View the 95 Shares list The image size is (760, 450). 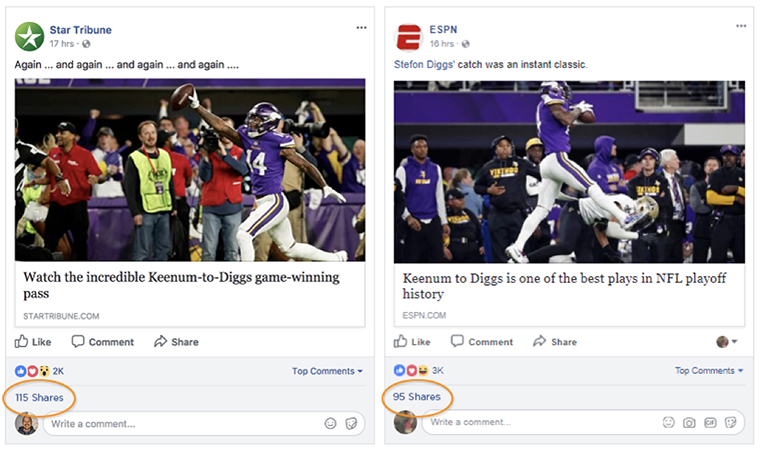point(417,397)
